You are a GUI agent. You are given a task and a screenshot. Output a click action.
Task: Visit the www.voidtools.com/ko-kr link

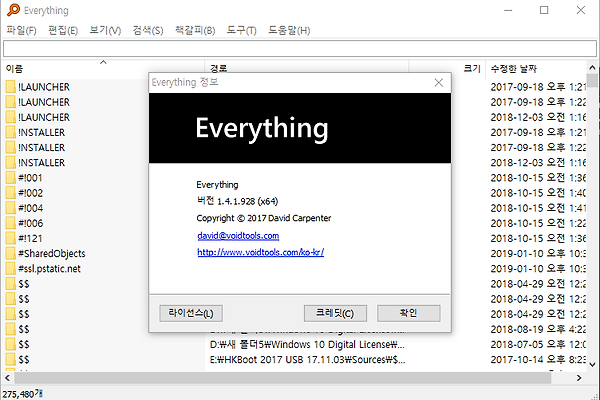260,252
